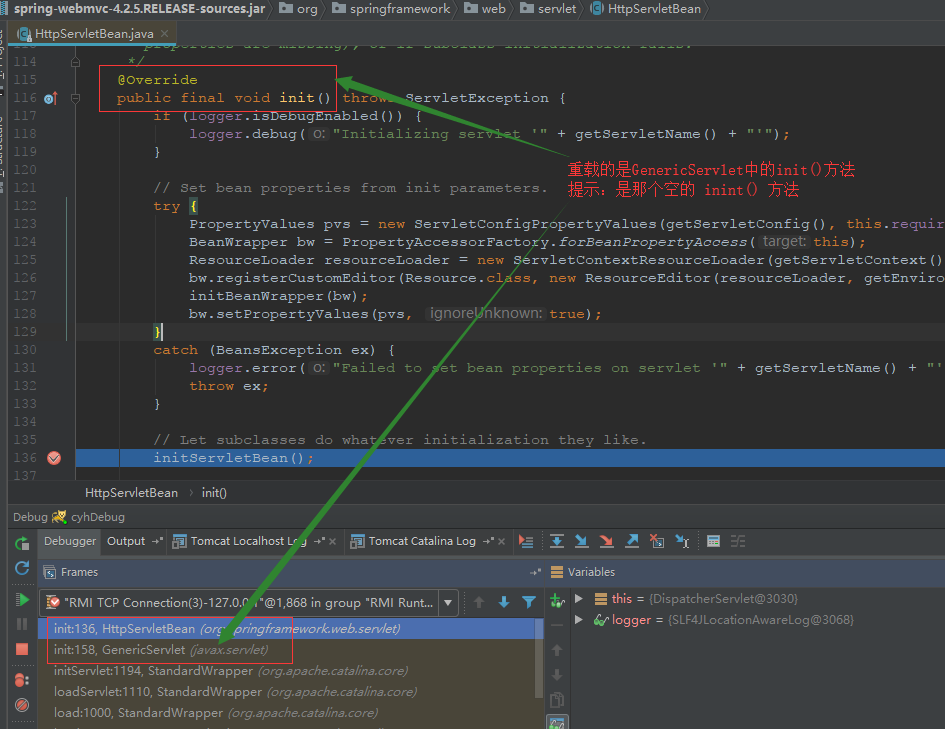Open the Tomcat Catalina Log tab

pos(422,541)
